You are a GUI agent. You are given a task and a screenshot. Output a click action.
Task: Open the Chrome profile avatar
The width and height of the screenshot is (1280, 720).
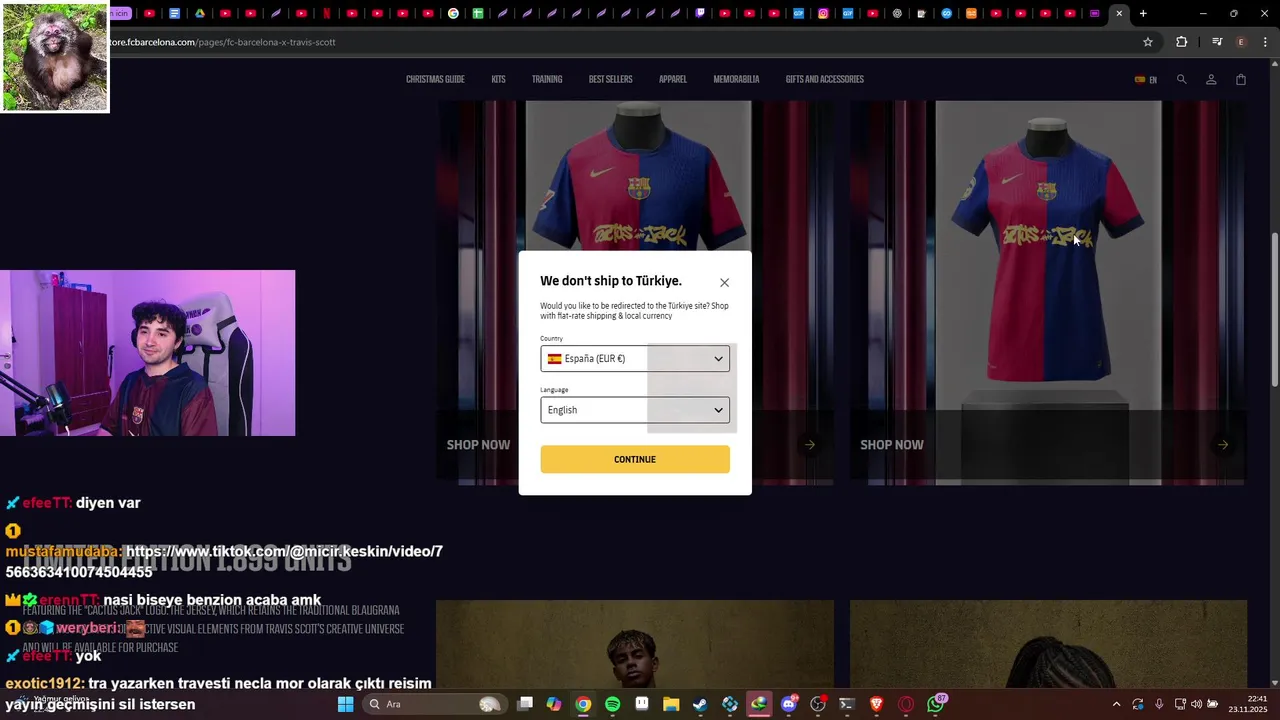[x=1241, y=42]
